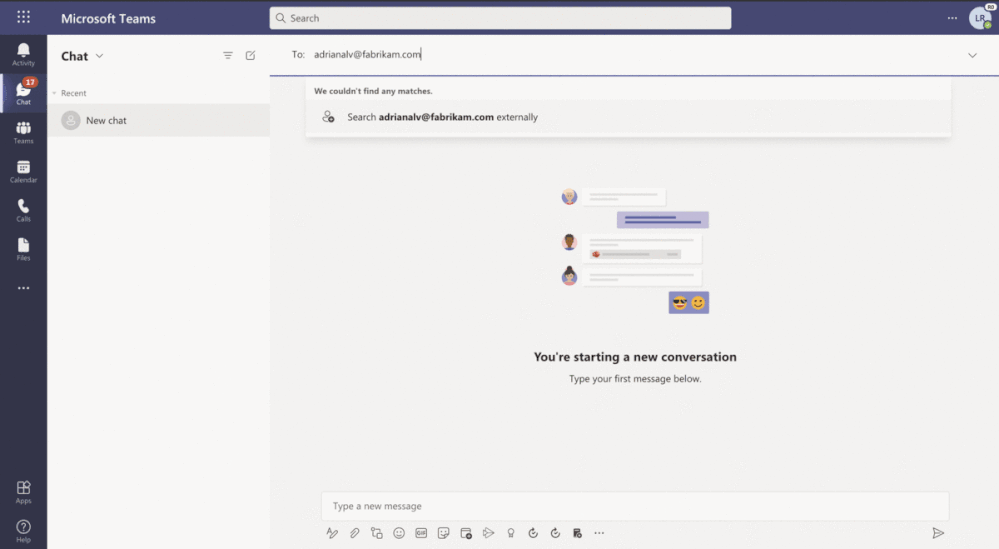Expand the To field chevron
The image size is (999, 549).
tap(972, 55)
